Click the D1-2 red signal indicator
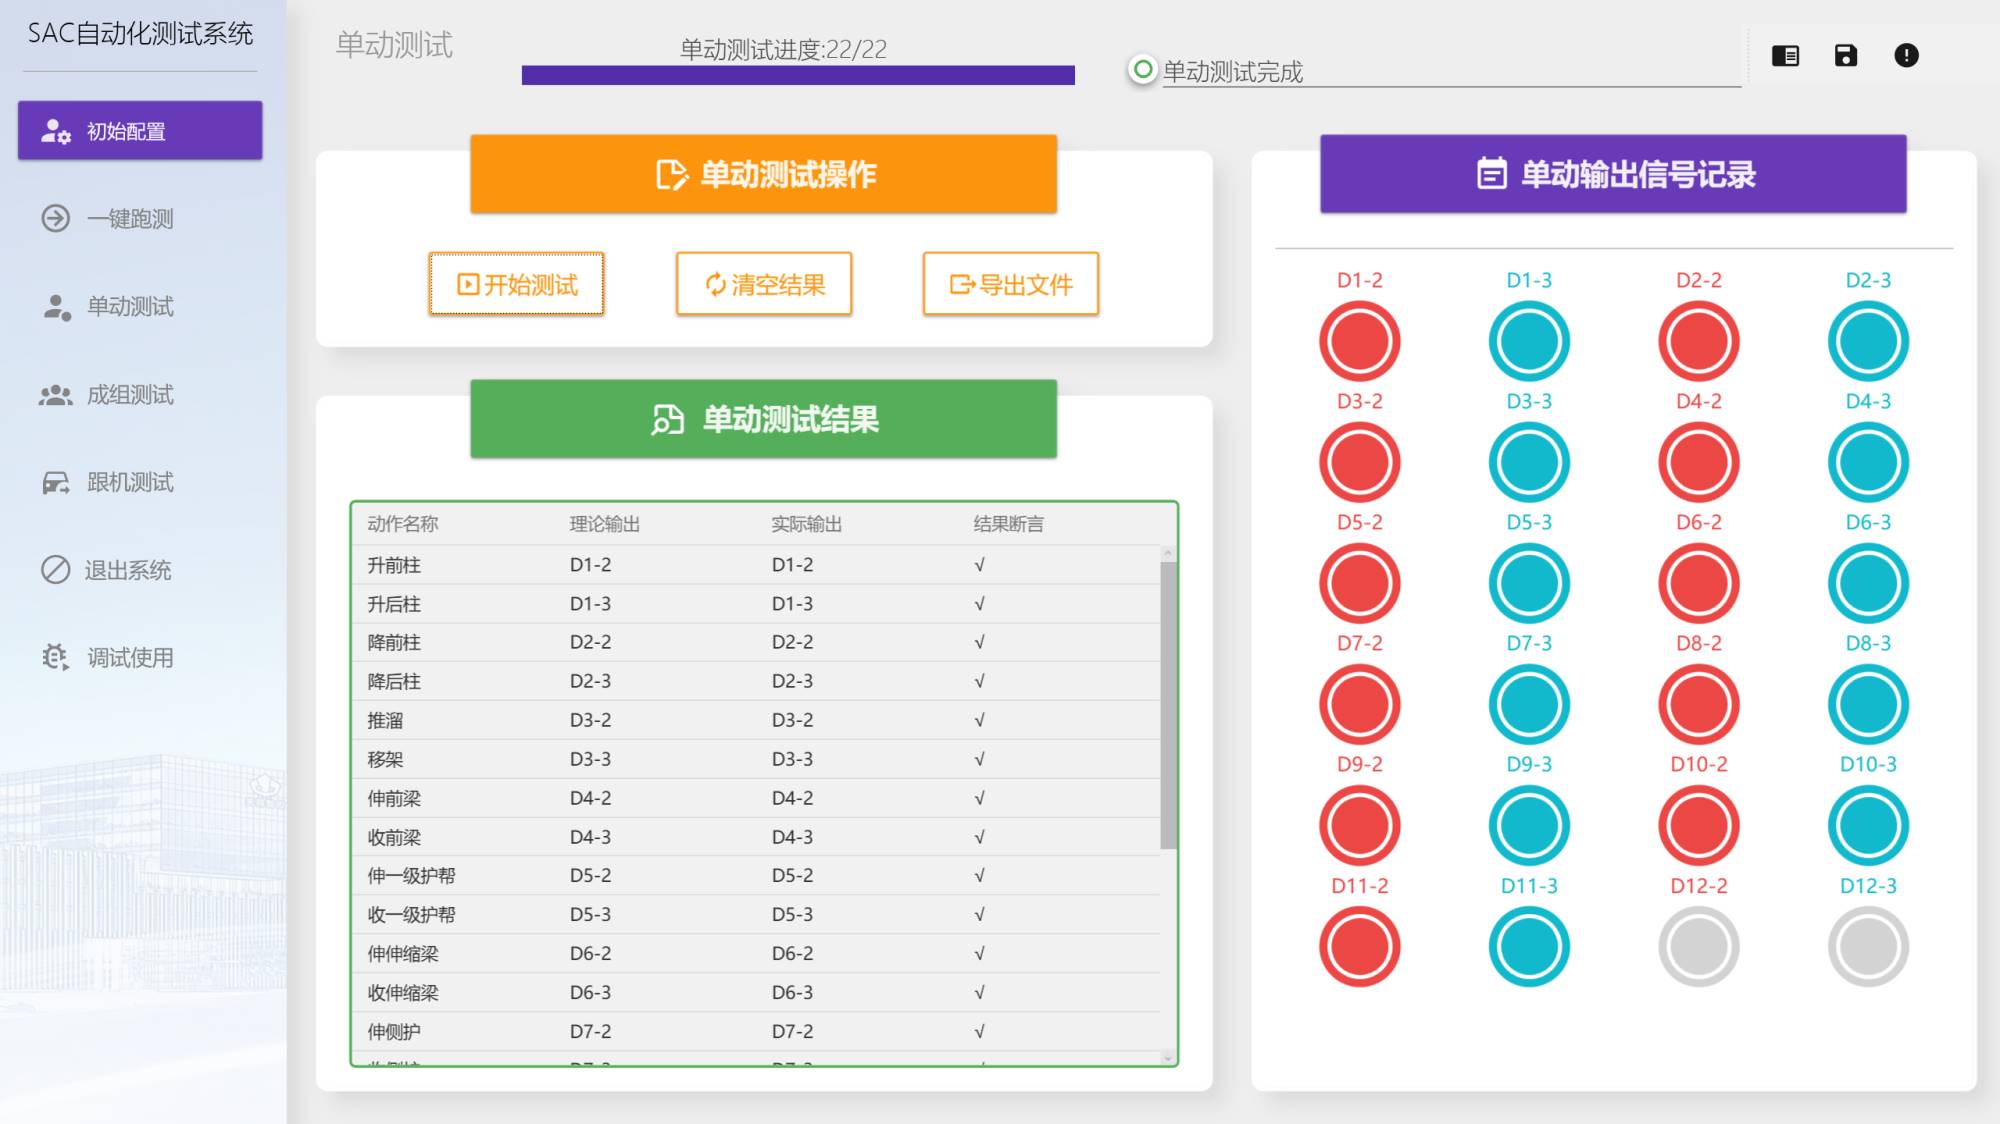 [x=1359, y=341]
